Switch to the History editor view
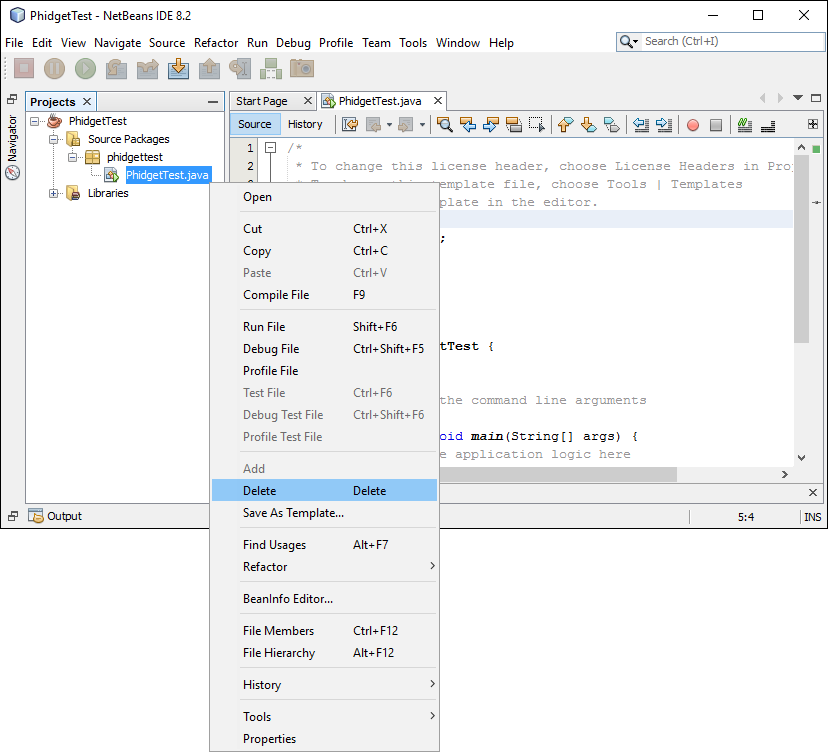 [x=305, y=125]
